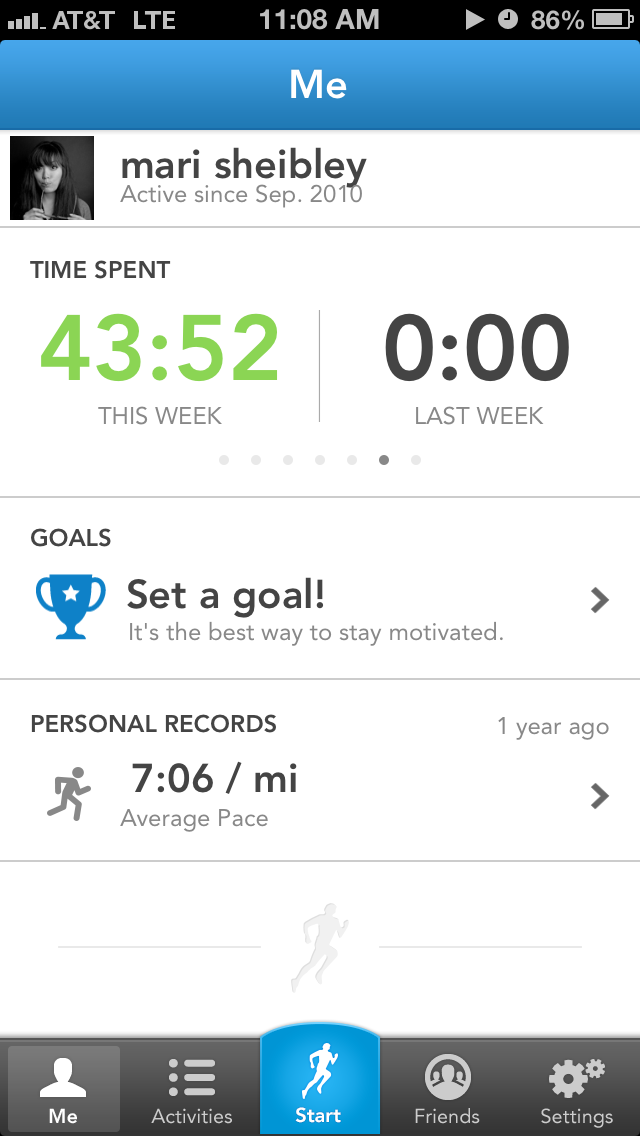Tap the 0:00 last week time
Viewport: 640px width, 1136px height.
tap(477, 349)
